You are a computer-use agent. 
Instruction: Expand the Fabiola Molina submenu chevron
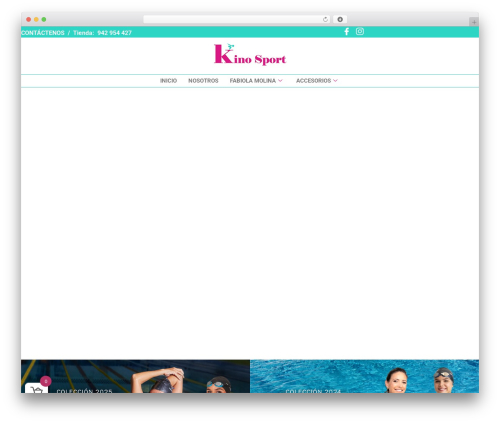click(x=280, y=81)
